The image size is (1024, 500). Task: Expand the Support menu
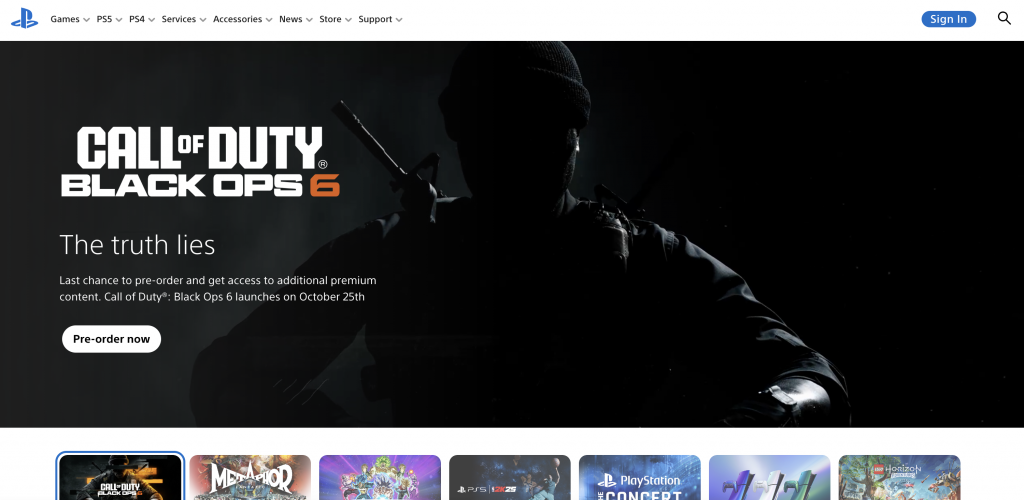click(x=380, y=20)
